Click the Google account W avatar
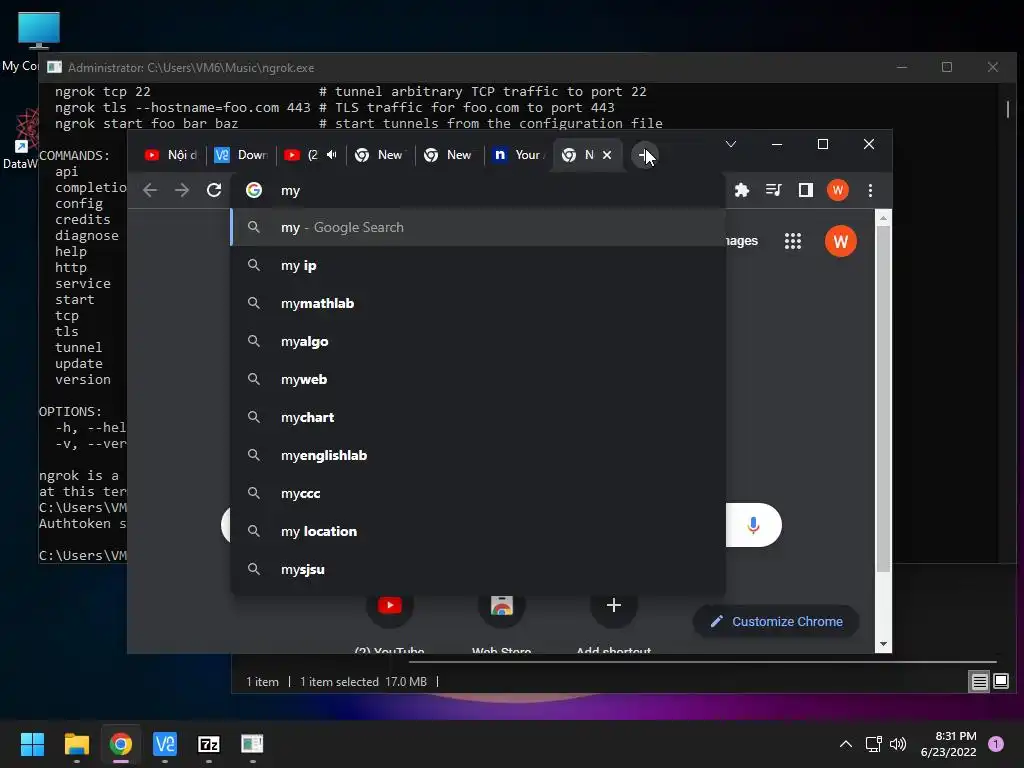 tap(840, 241)
